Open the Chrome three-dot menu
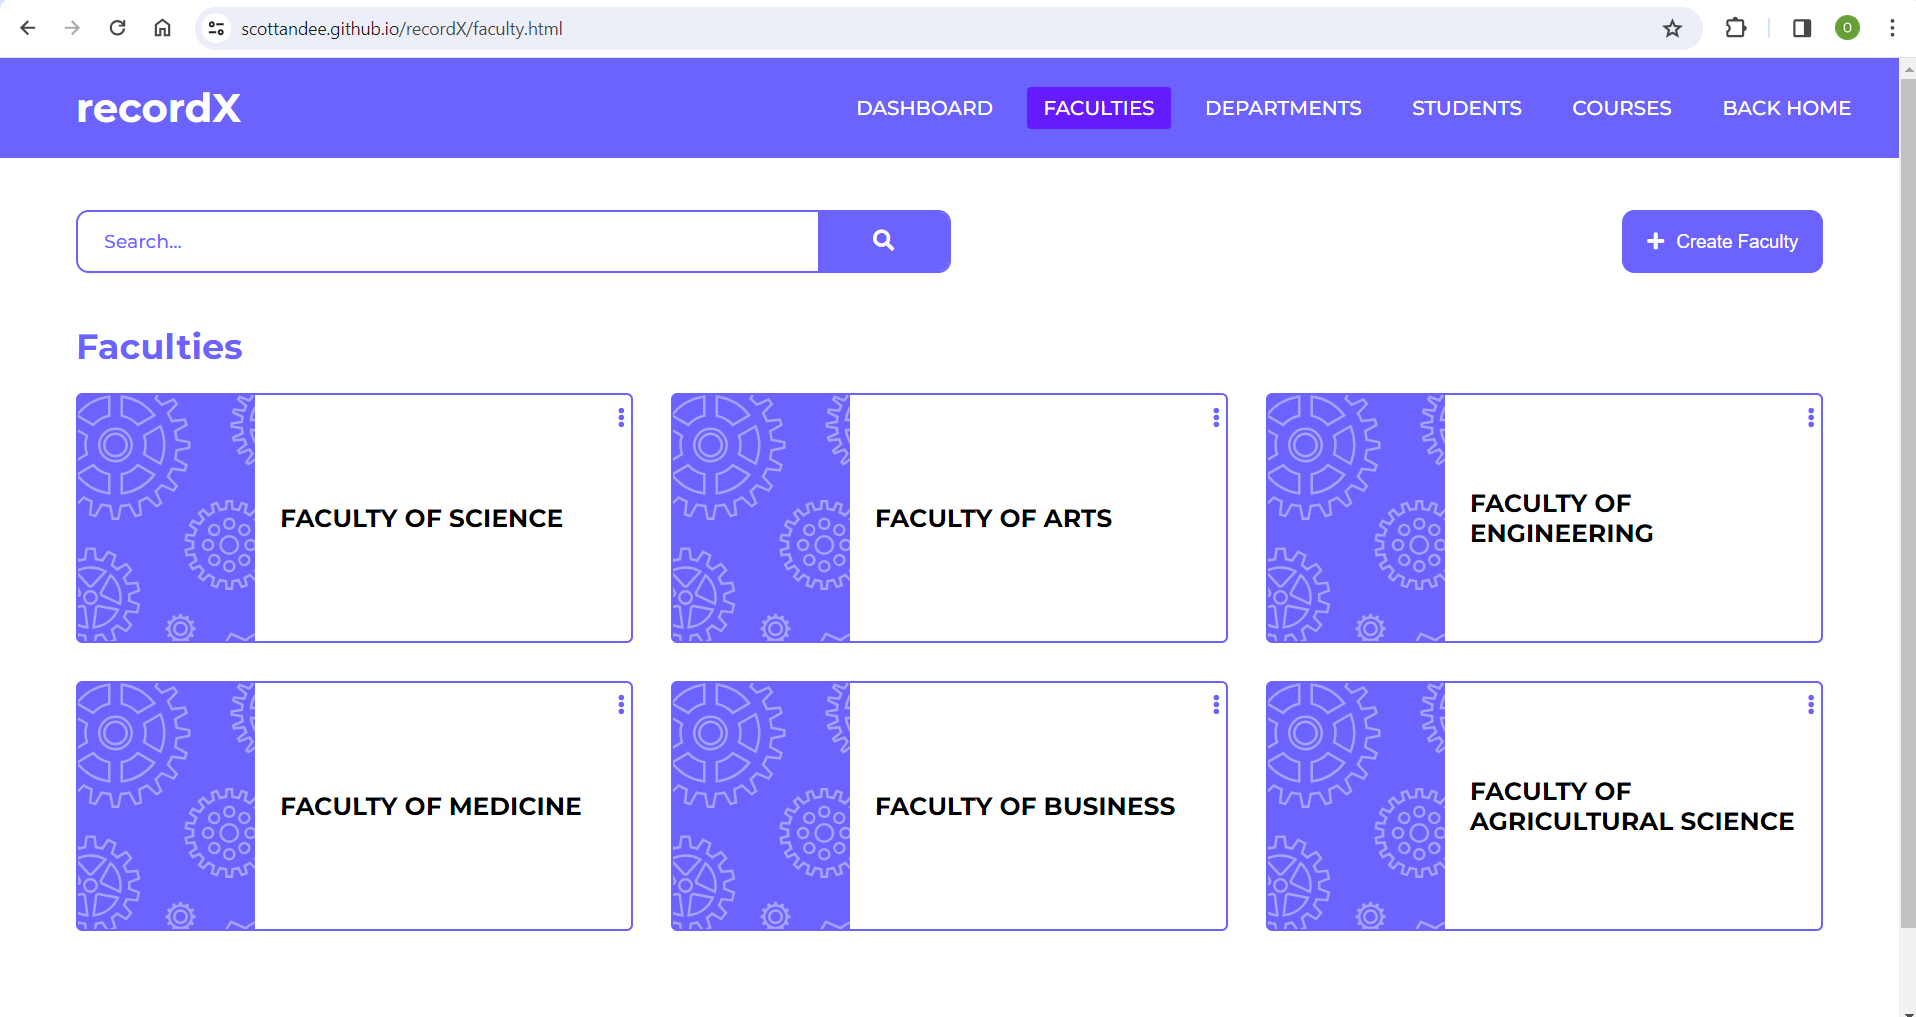Screen dimensions: 1916x1017 pos(1892,28)
